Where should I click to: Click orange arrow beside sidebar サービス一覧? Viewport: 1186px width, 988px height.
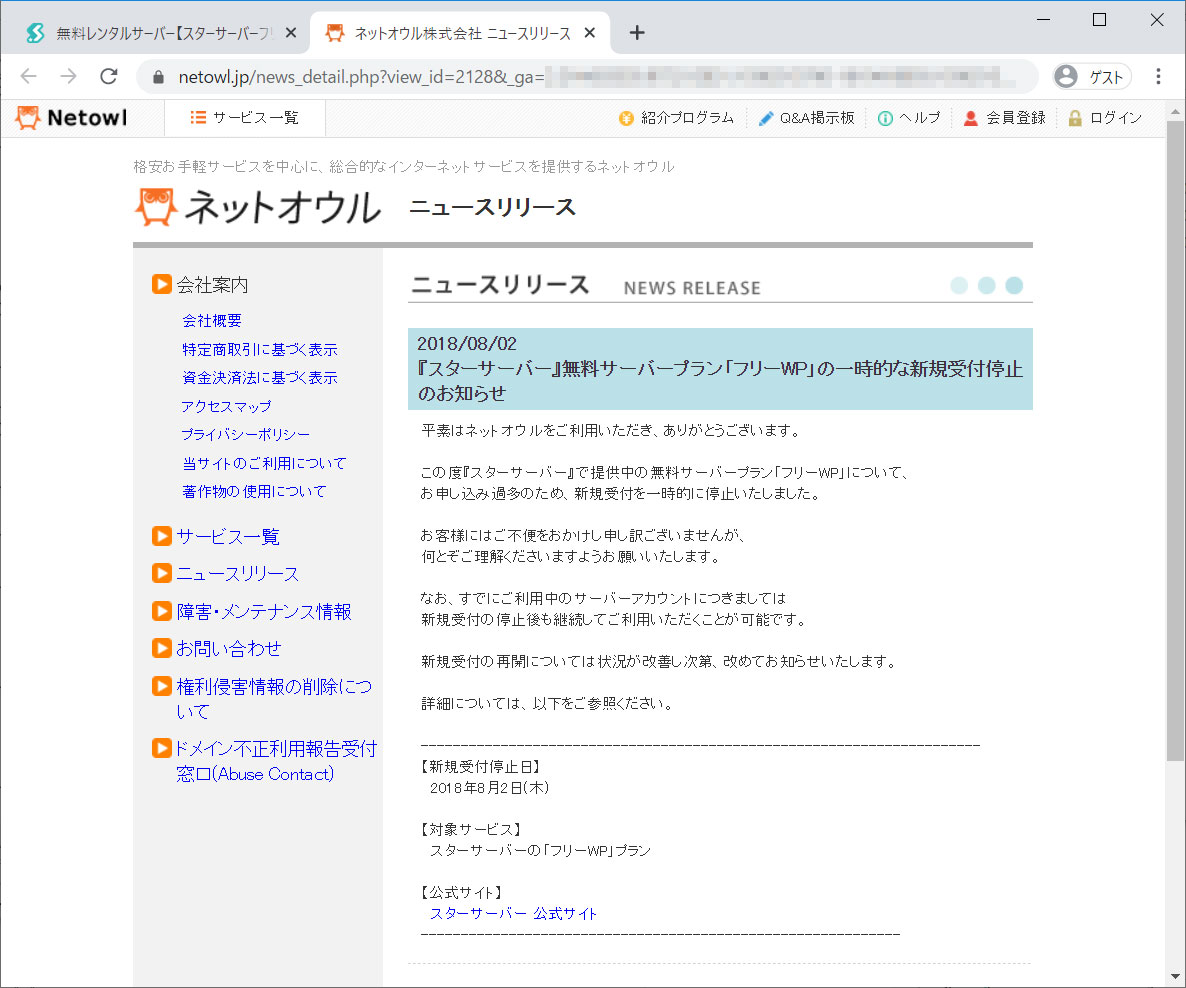[161, 536]
